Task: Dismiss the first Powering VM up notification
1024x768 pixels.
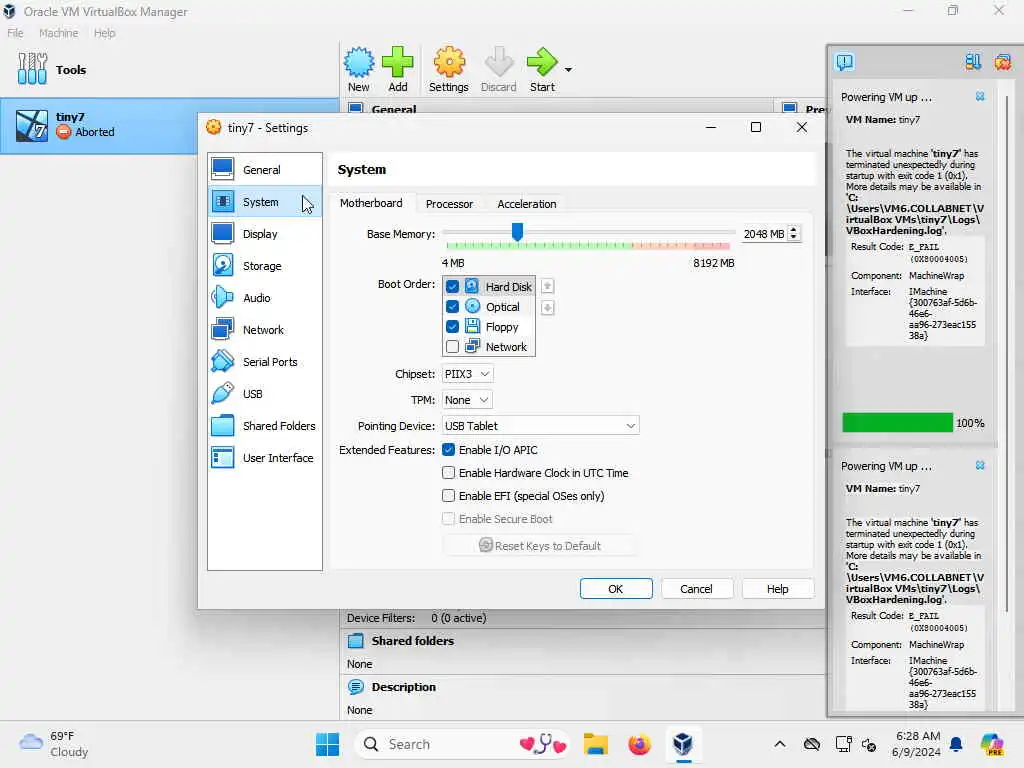Action: [980, 97]
